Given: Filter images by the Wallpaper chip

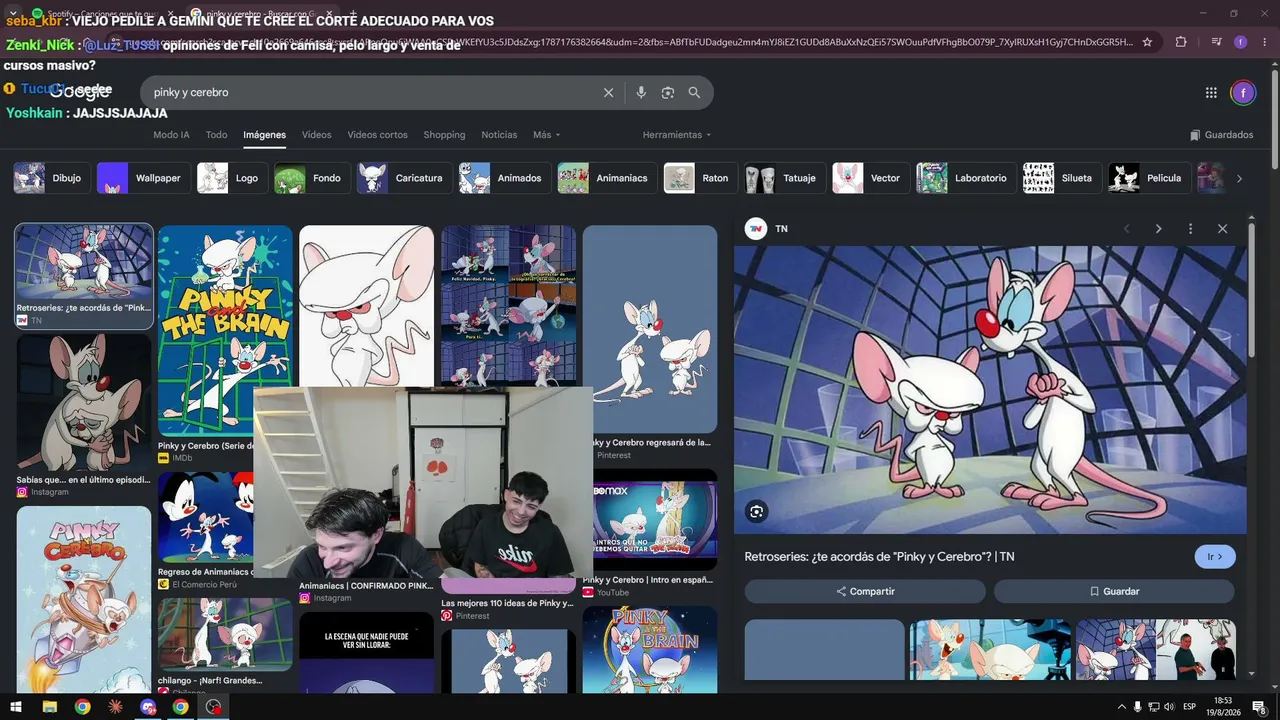Looking at the screenshot, I should tap(143, 178).
